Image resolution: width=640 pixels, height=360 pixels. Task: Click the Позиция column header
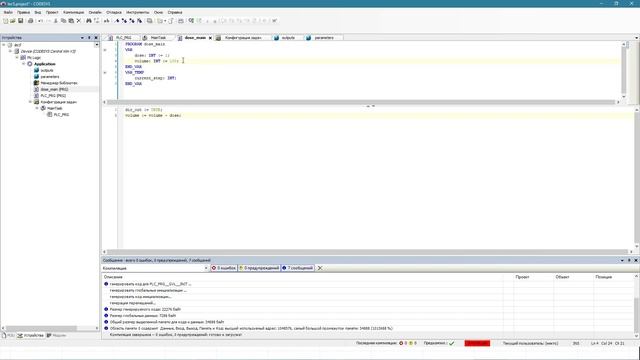[x=604, y=277]
